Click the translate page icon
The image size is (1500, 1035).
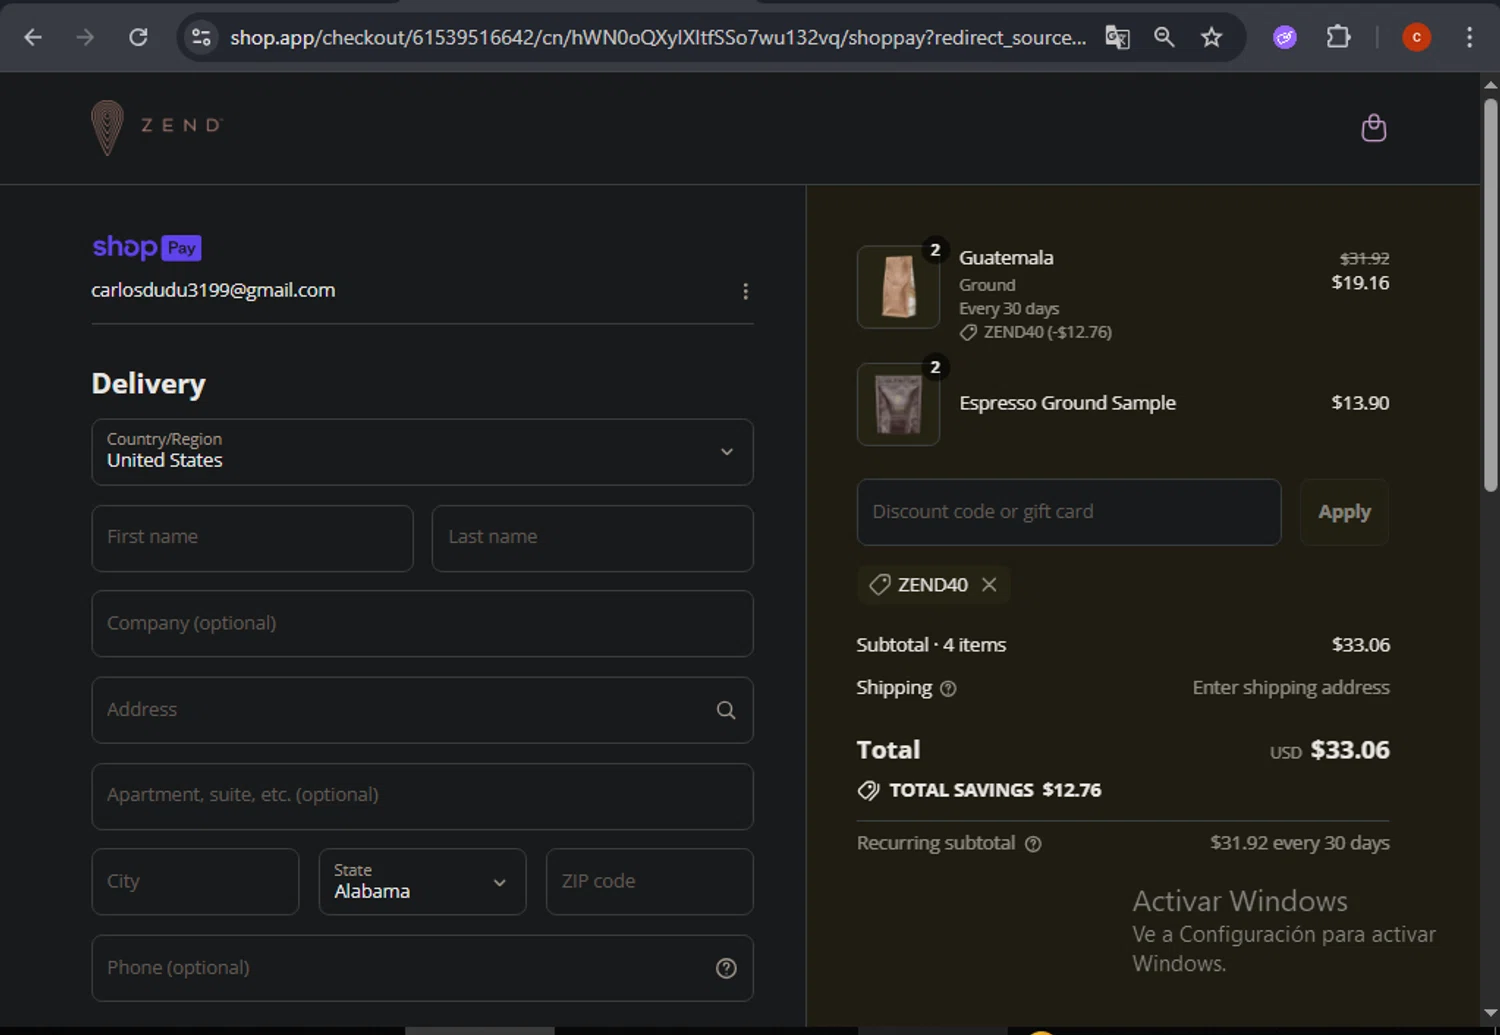point(1117,37)
